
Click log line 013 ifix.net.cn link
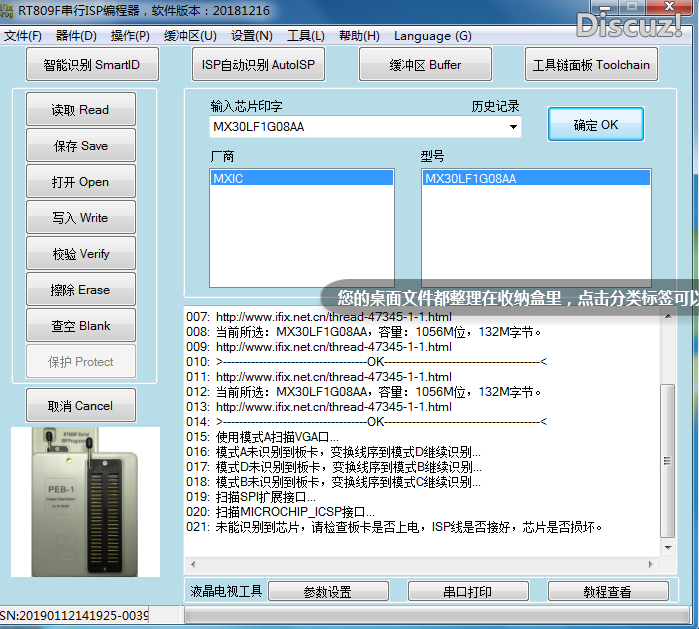point(333,407)
